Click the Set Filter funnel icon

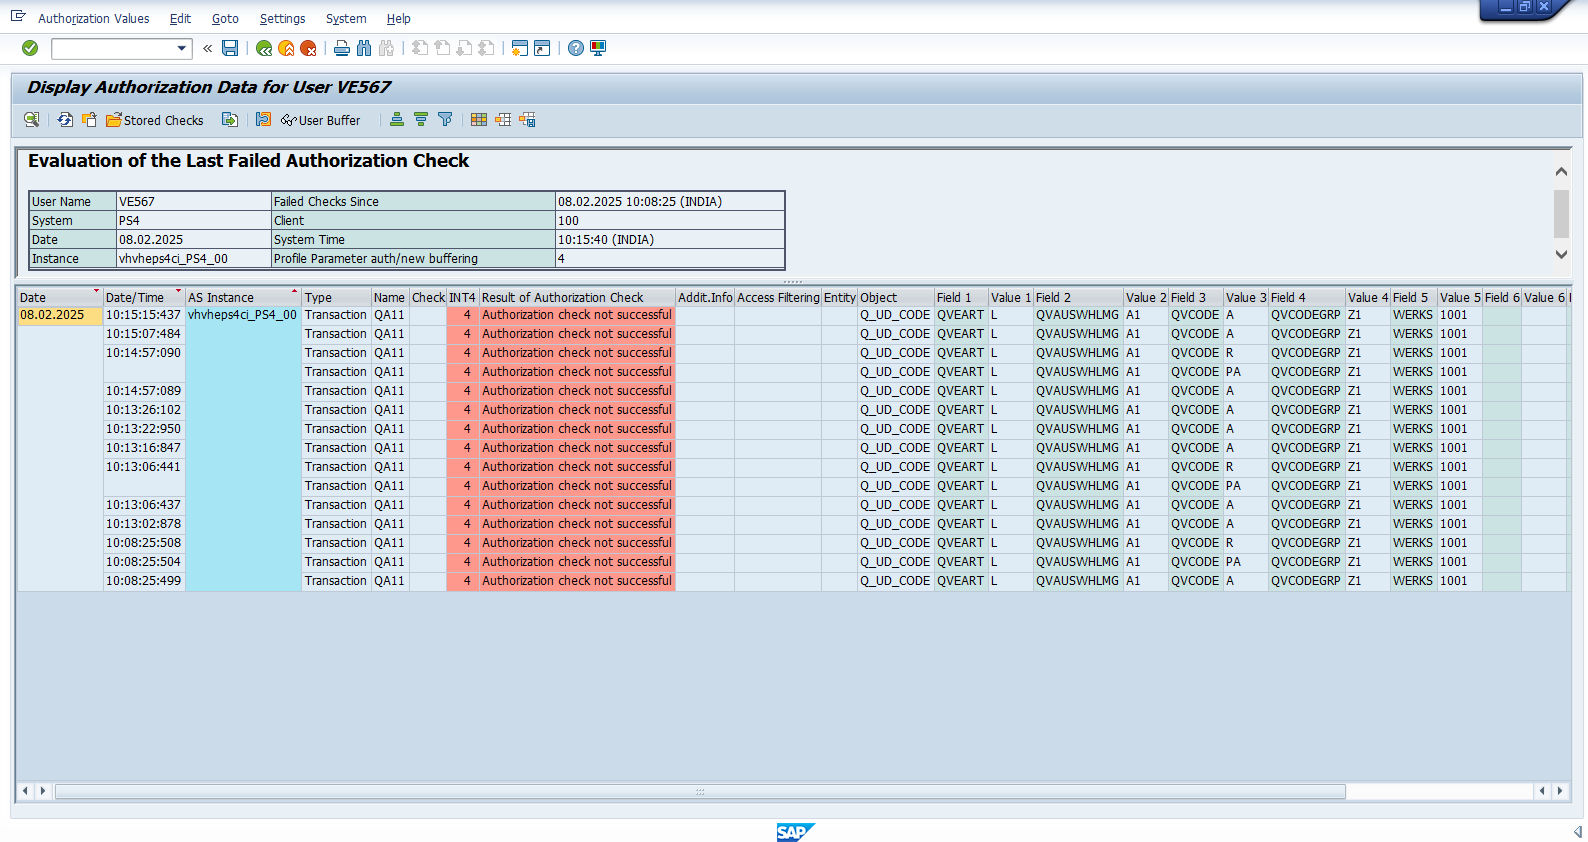coord(445,120)
